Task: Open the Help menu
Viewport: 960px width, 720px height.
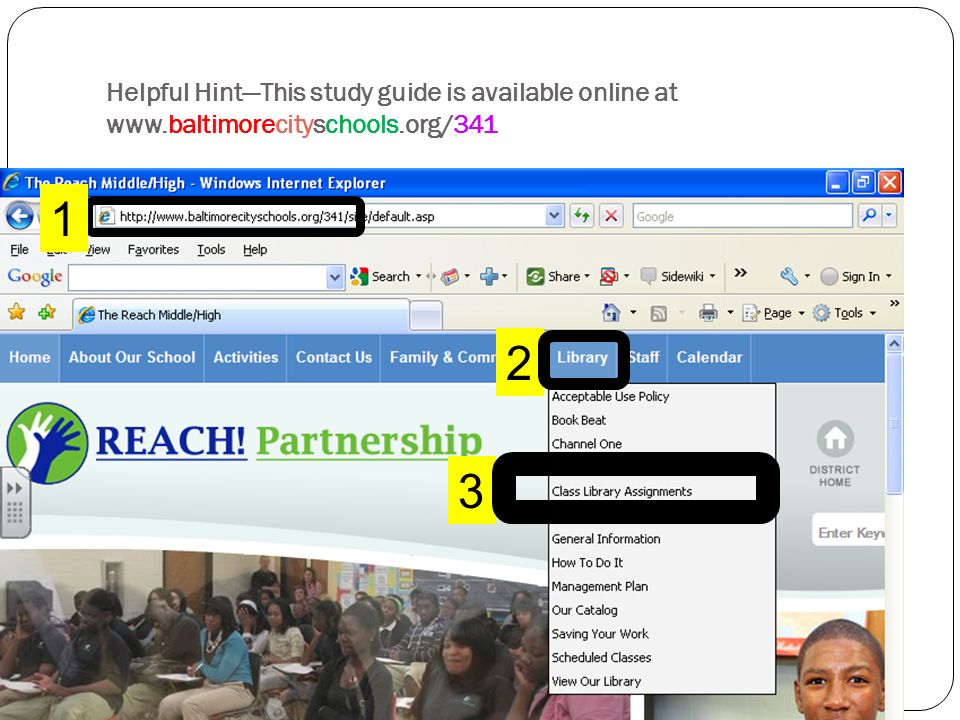Action: (255, 250)
